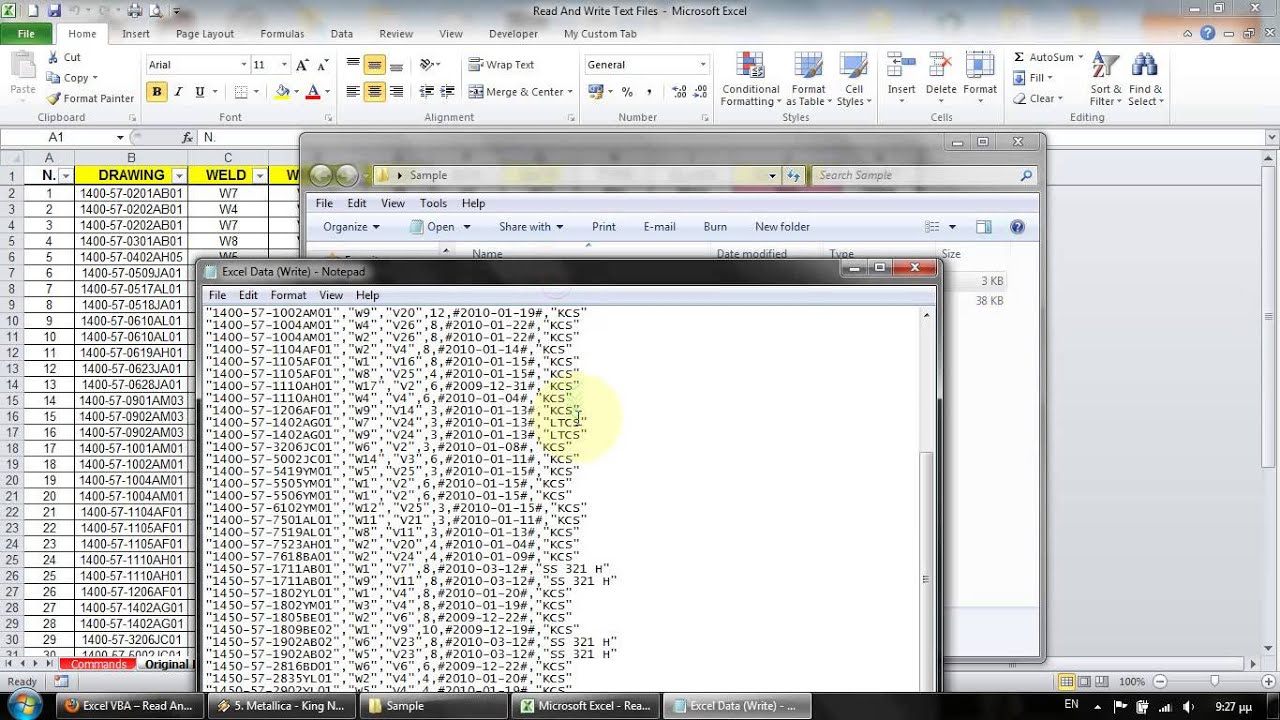Open Conditional Formatting
The width and height of the screenshot is (1280, 720).
(750, 79)
